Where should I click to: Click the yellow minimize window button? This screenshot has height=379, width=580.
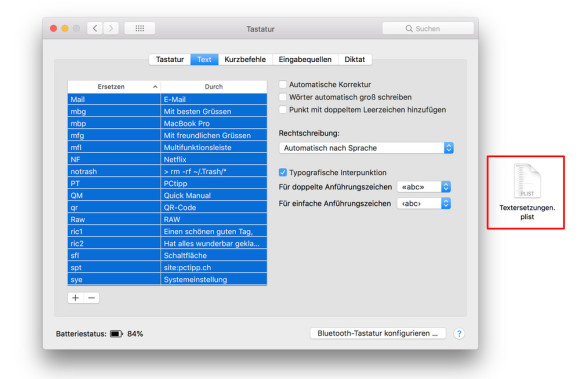pos(65,28)
